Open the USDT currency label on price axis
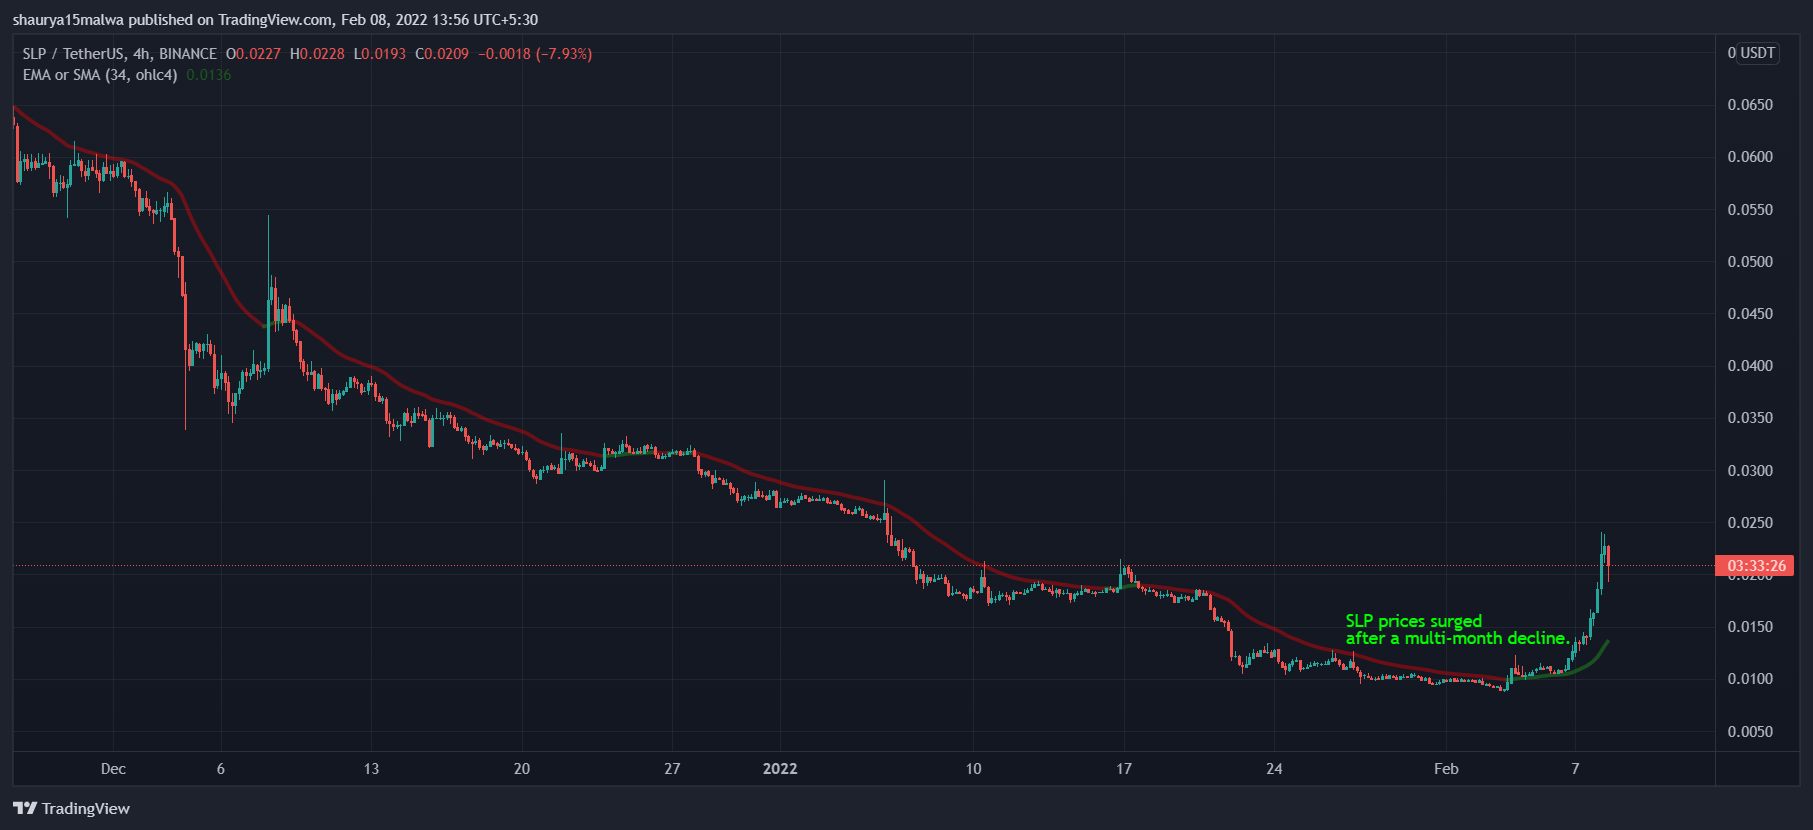The width and height of the screenshot is (1813, 830). [x=1752, y=53]
